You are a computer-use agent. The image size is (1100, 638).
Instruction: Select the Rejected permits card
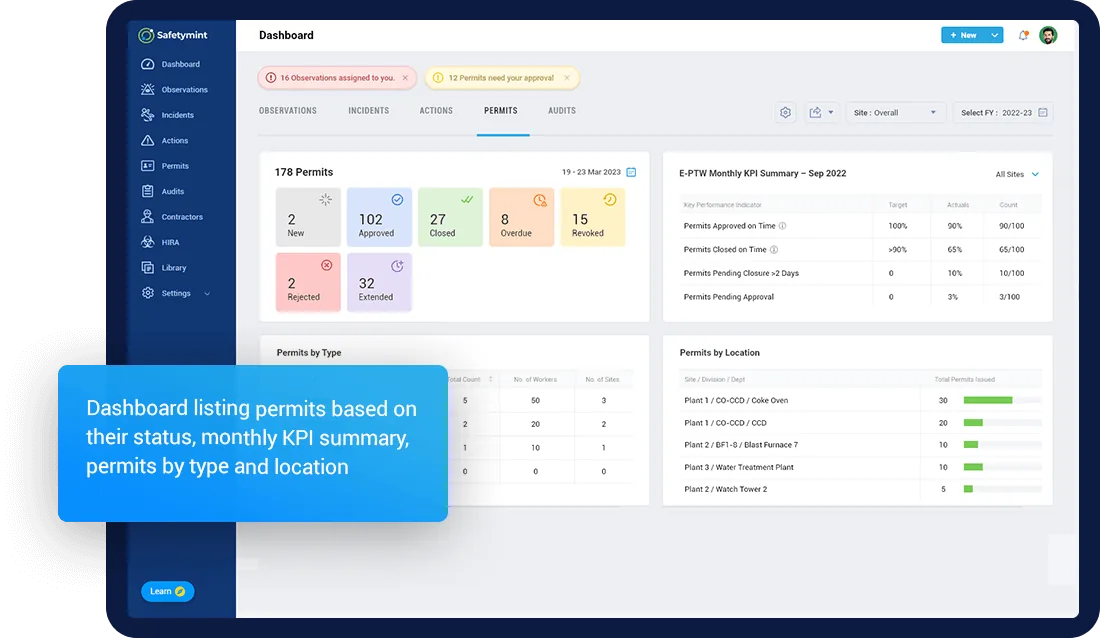(x=308, y=281)
